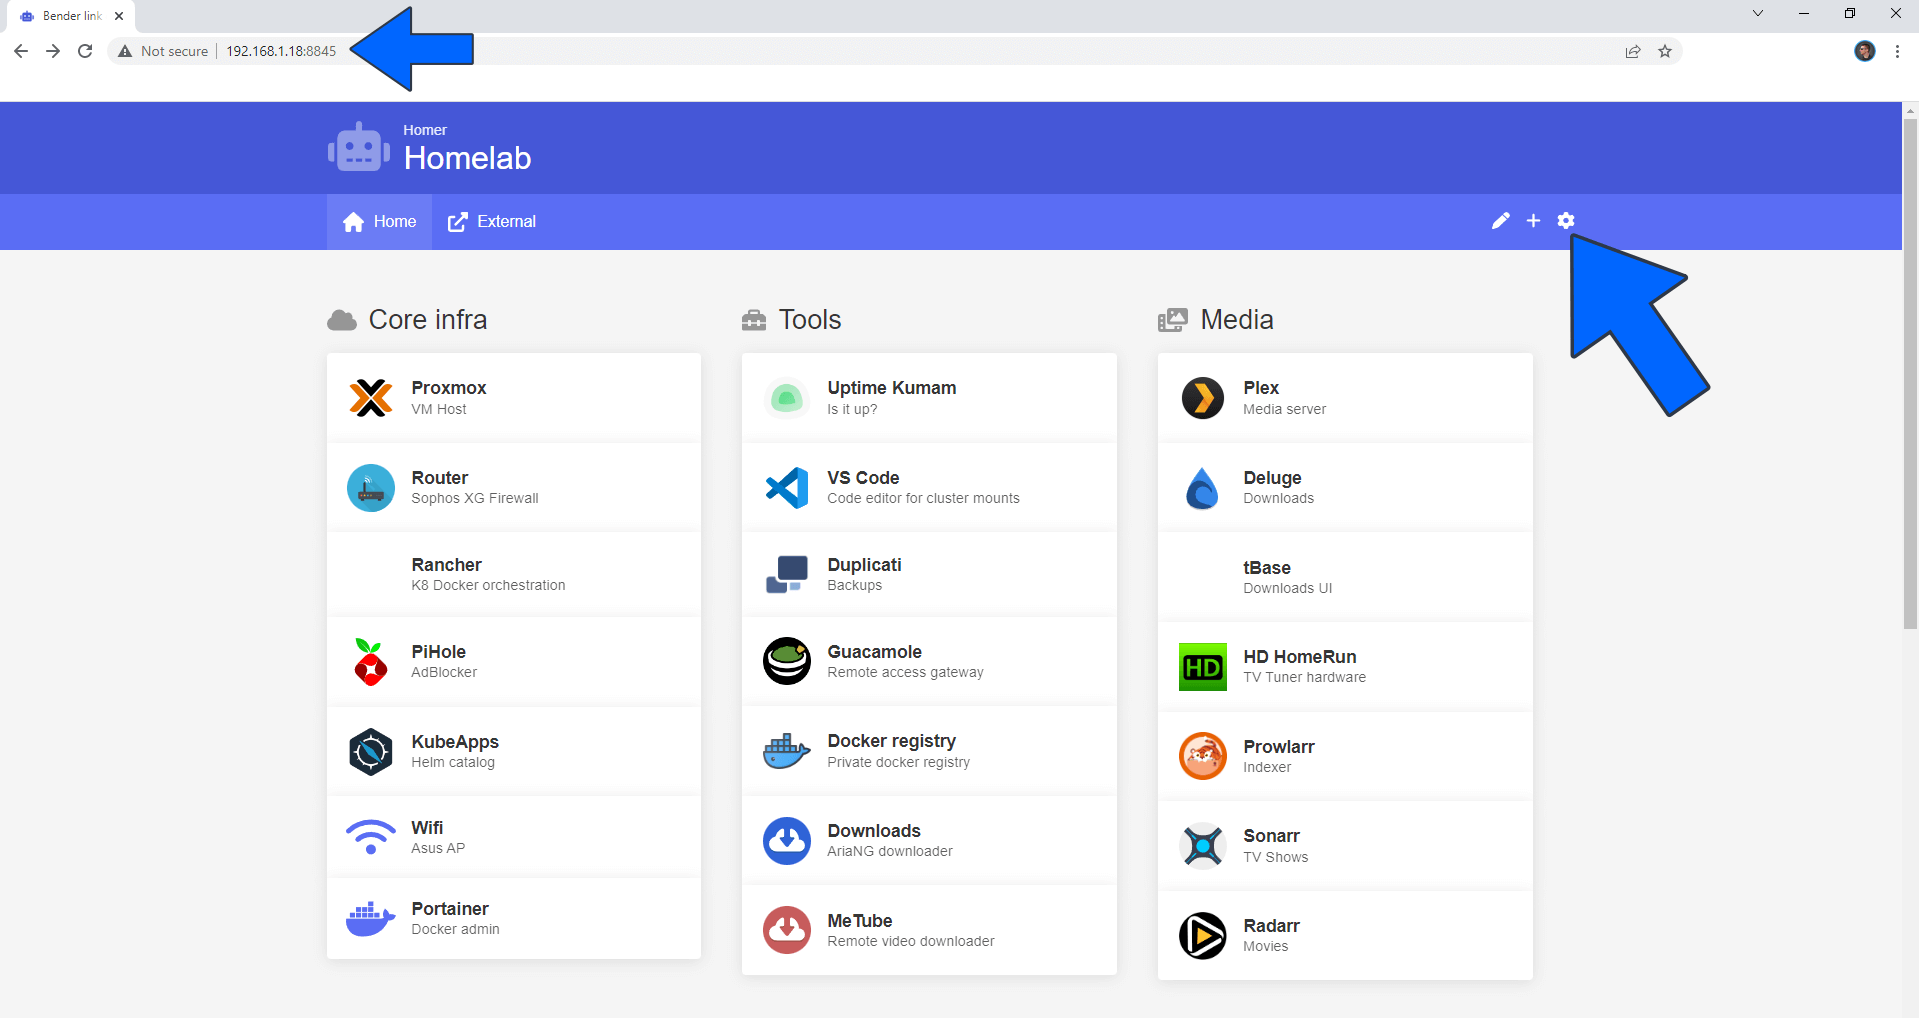This screenshot has height=1018, width=1919.
Task: Click the Homer robot logo
Action: pyautogui.click(x=359, y=147)
